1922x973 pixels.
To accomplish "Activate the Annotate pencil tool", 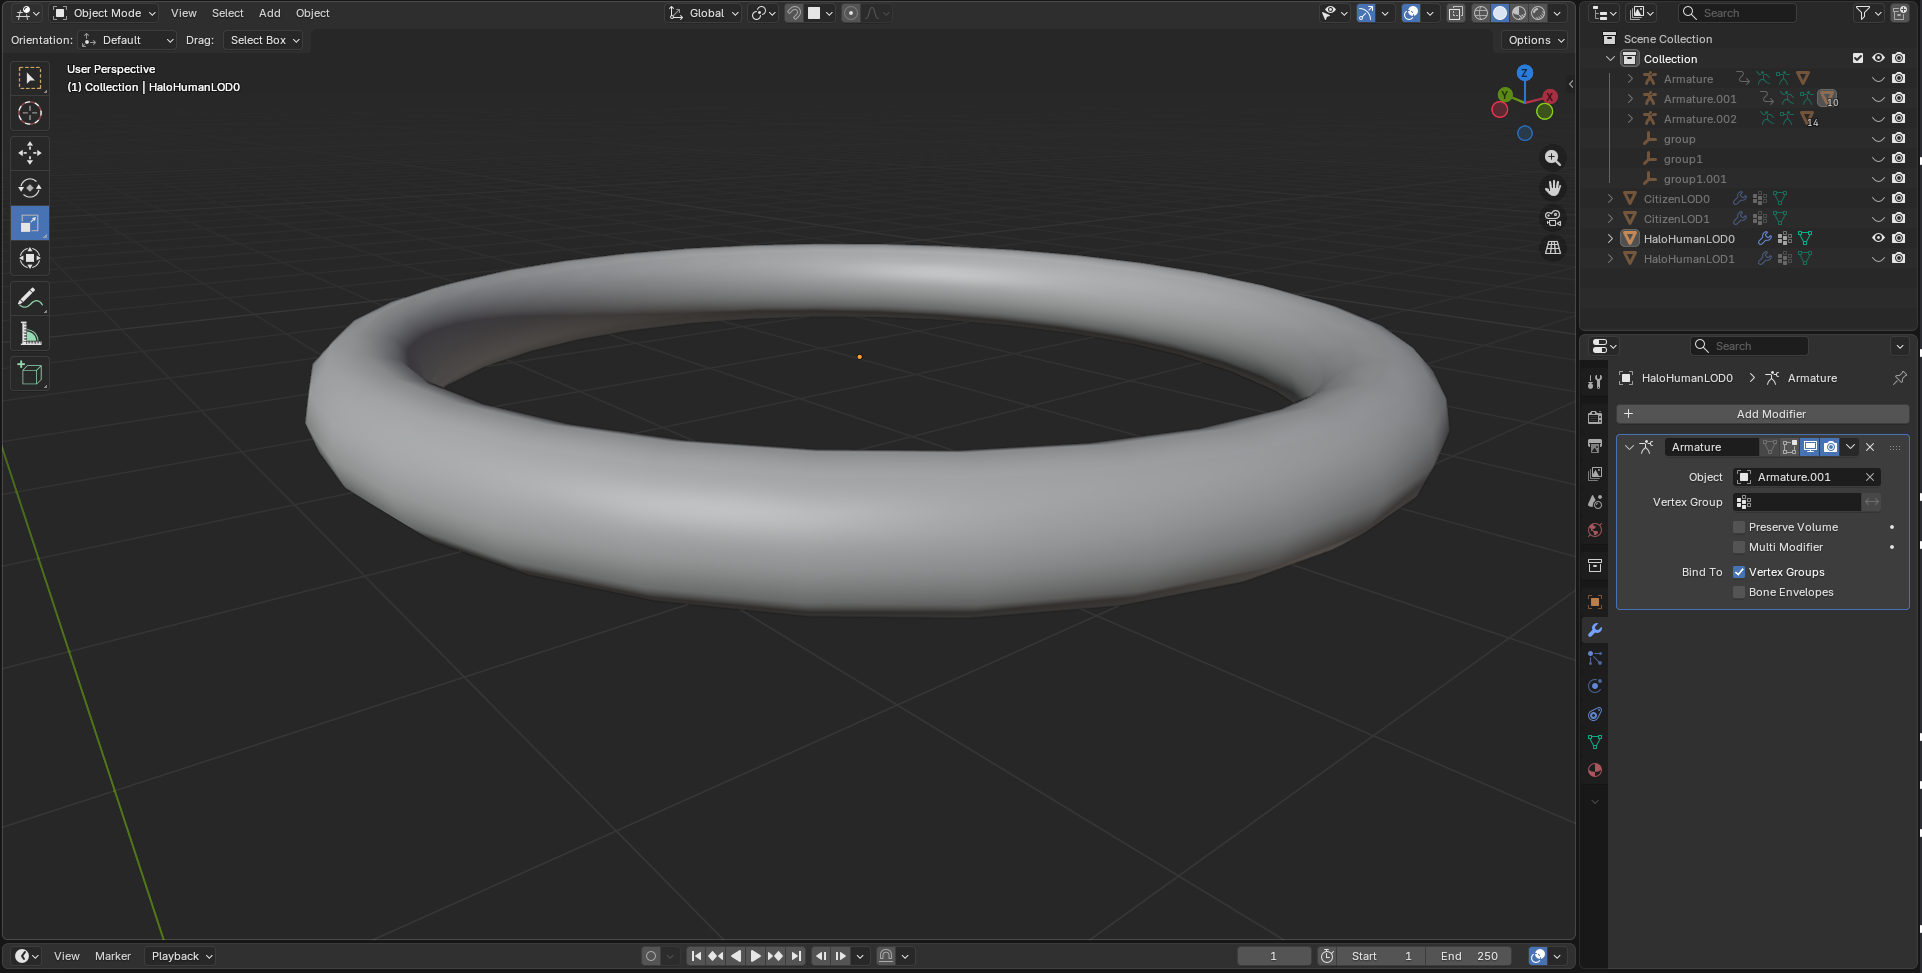I will coord(30,298).
